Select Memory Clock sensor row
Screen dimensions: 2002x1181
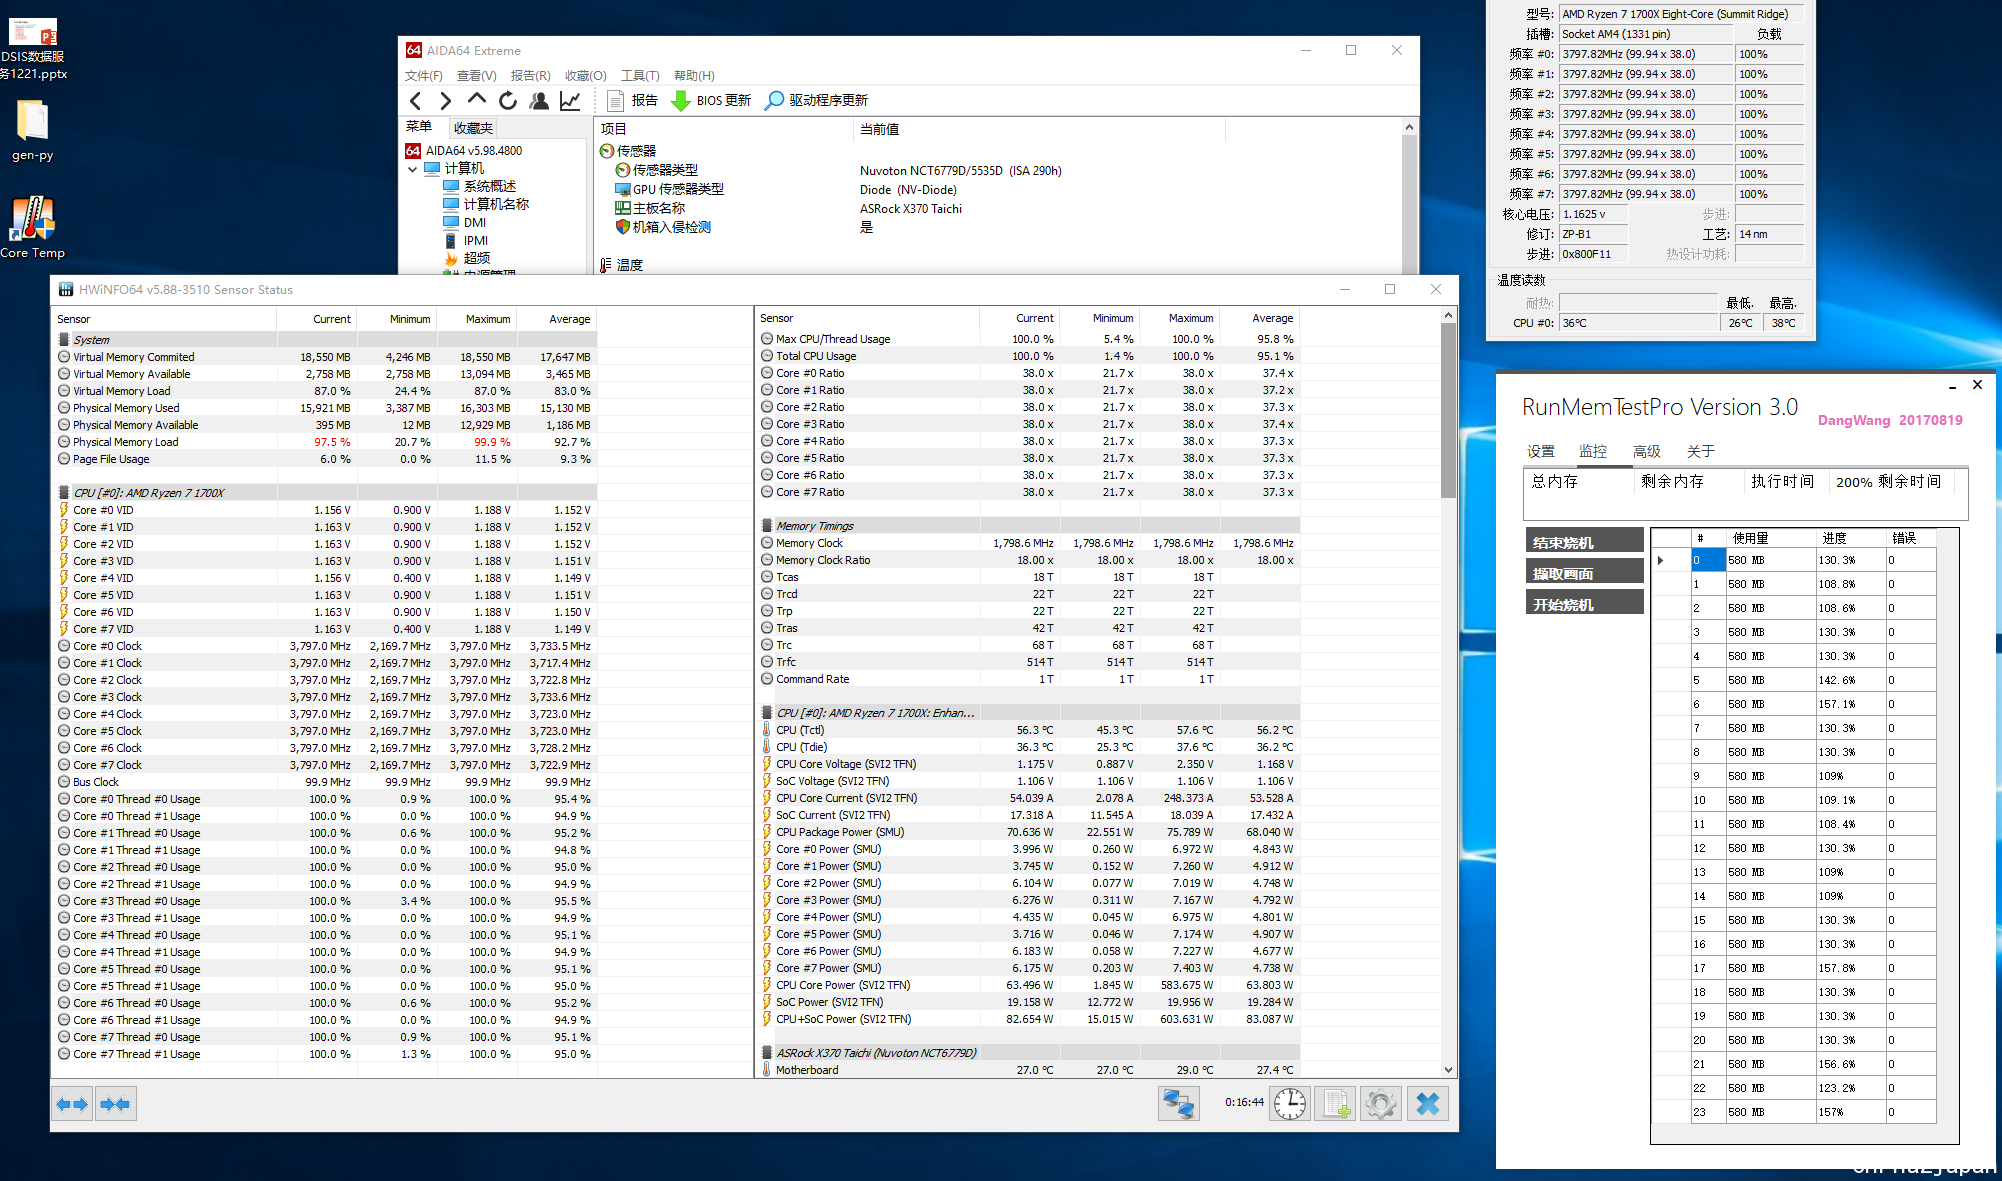[x=1028, y=543]
